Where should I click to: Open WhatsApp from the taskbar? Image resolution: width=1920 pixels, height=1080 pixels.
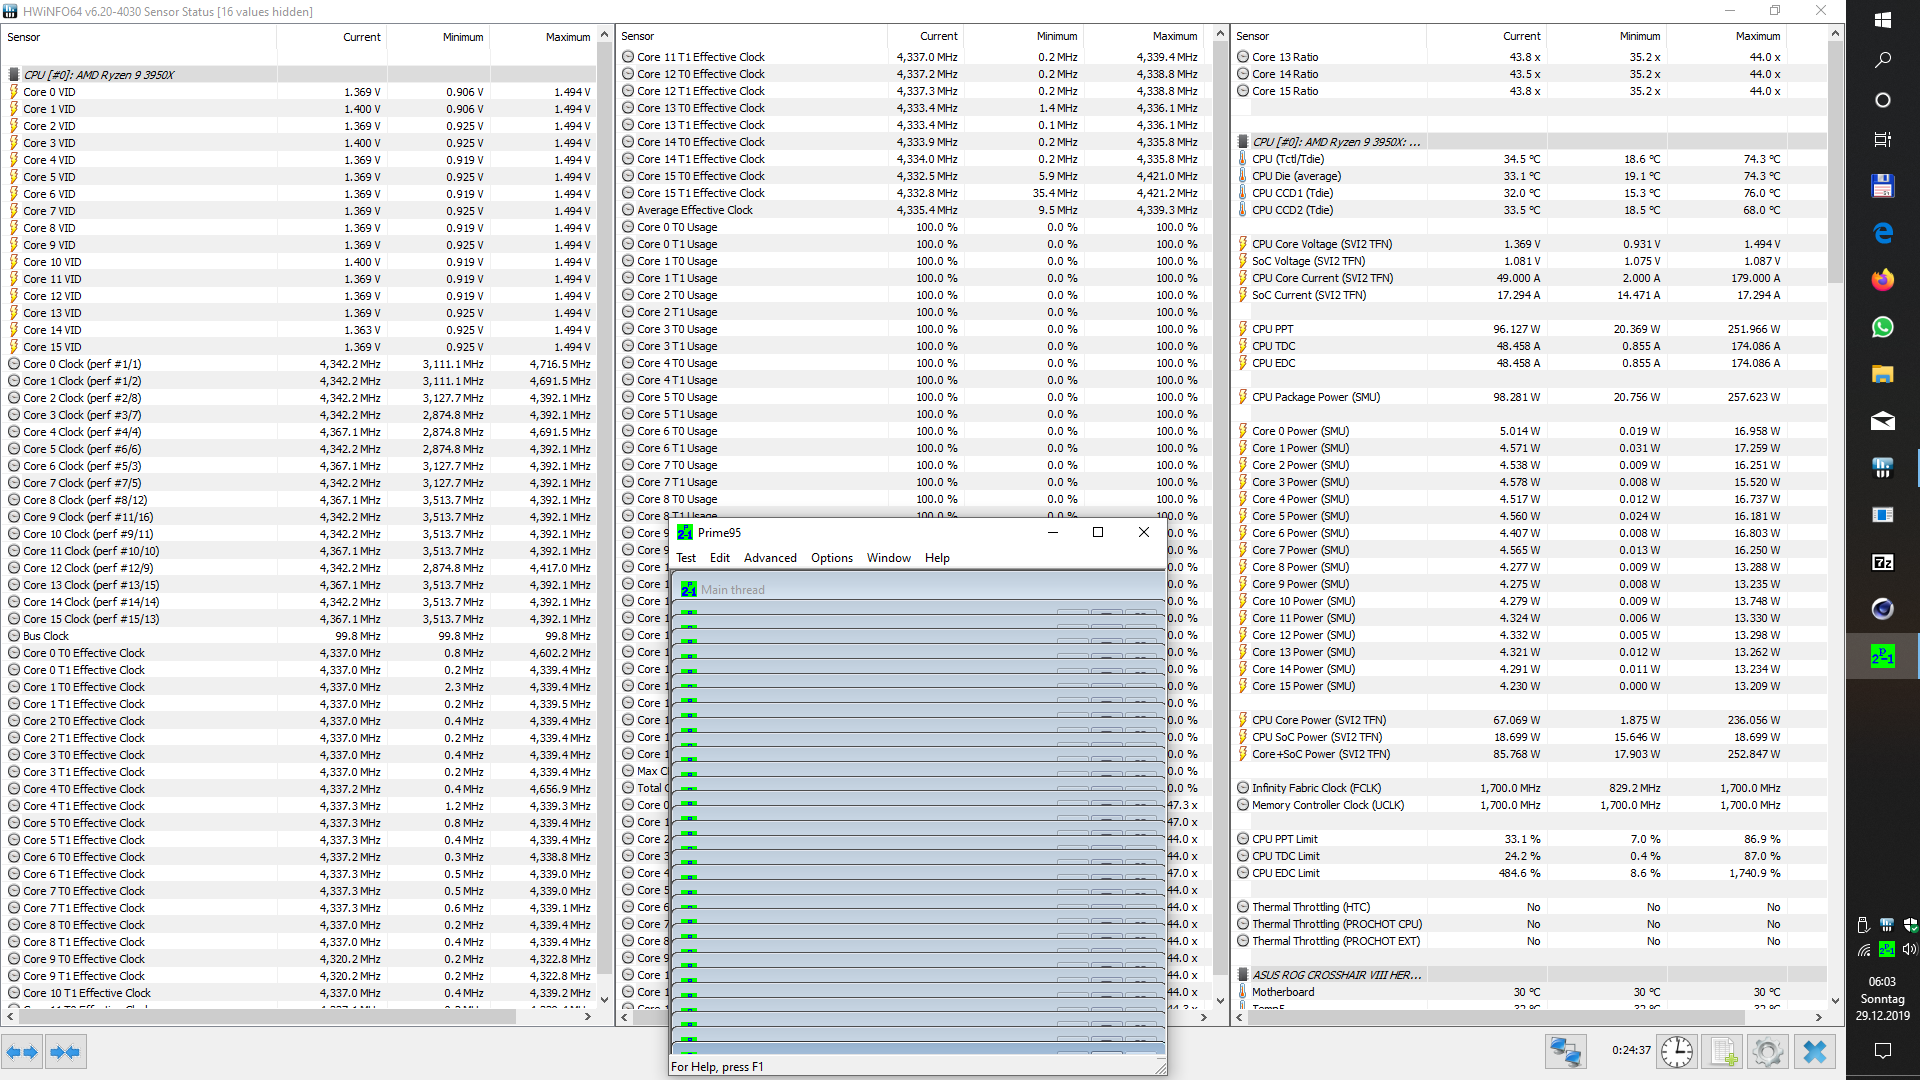pos(1882,327)
